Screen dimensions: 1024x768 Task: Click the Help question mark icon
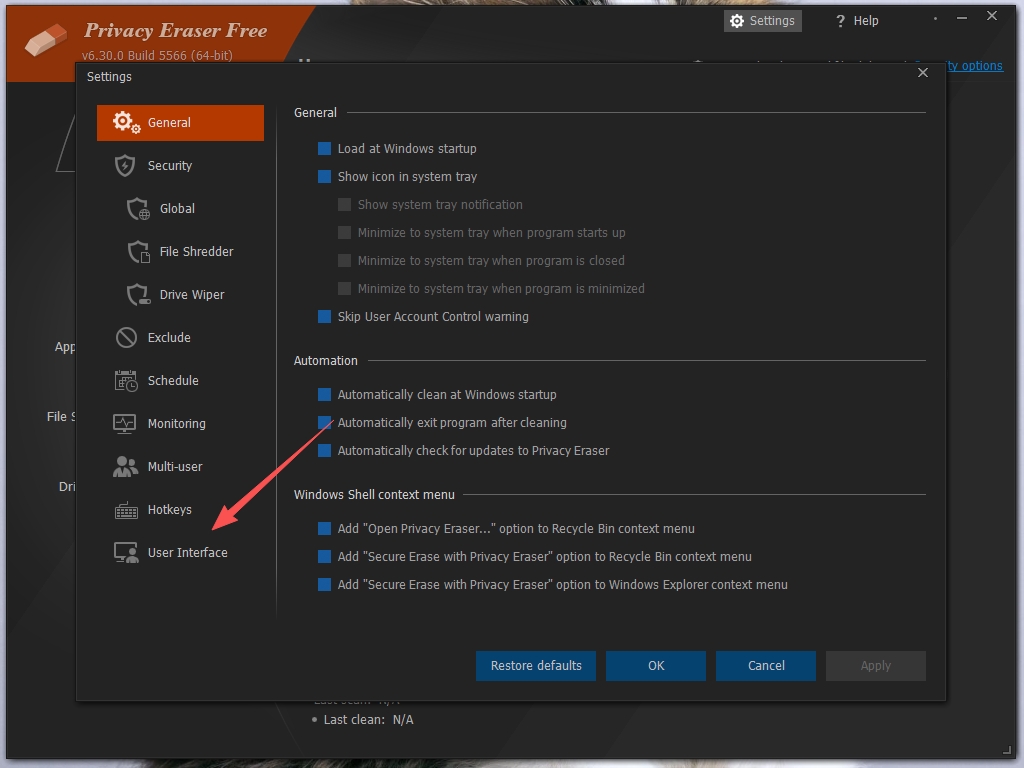840,21
